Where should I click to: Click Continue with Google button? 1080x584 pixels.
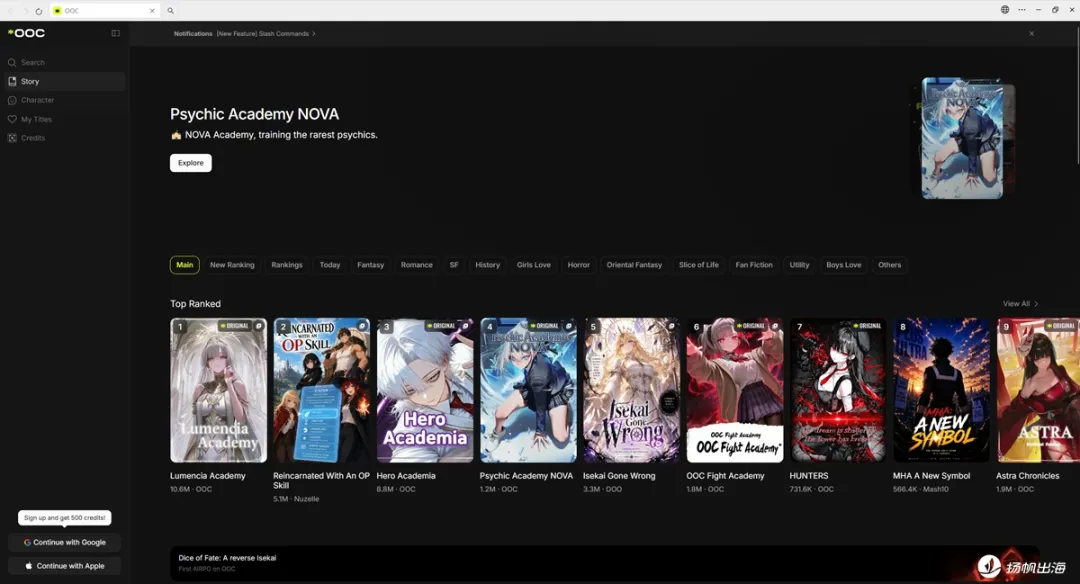(x=65, y=543)
